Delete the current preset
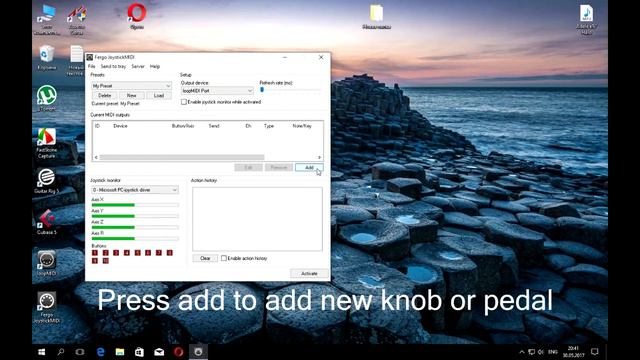Viewport: 640px width, 360px height. pos(104,96)
